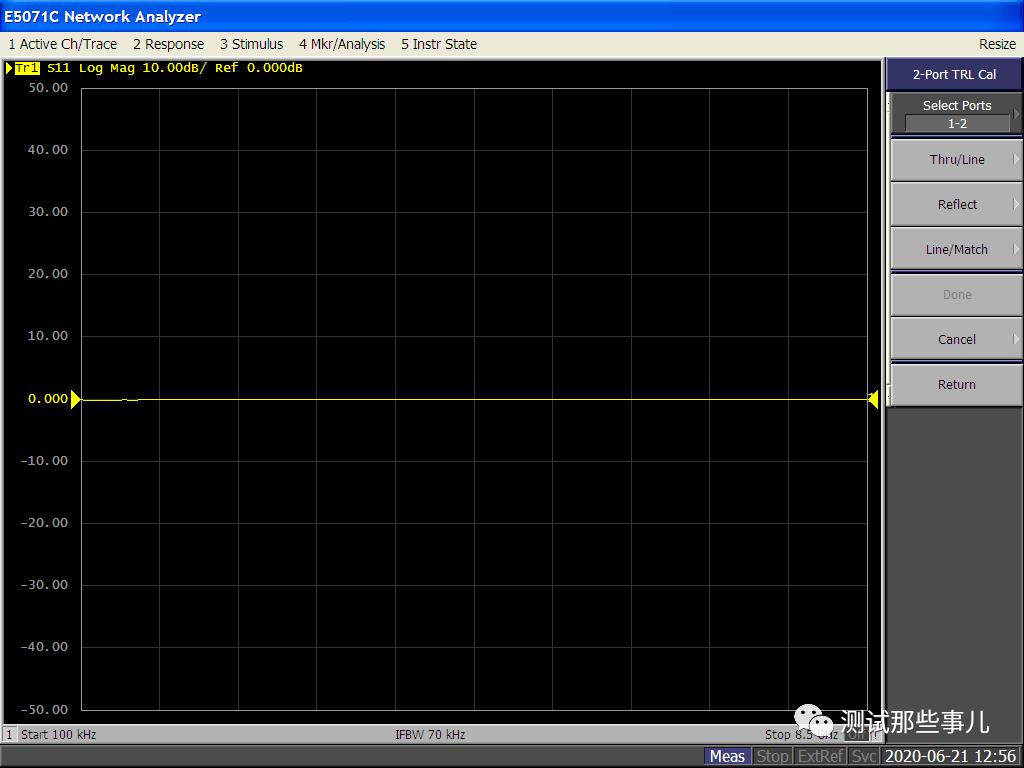
Task: Click channel 1 number box in stimulus bar
Action: tap(10, 735)
